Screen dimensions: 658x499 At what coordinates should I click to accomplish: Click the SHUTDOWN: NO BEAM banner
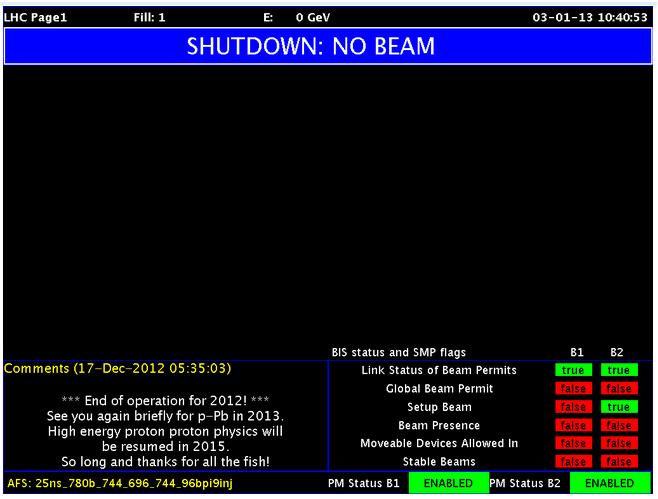pyautogui.click(x=329, y=46)
